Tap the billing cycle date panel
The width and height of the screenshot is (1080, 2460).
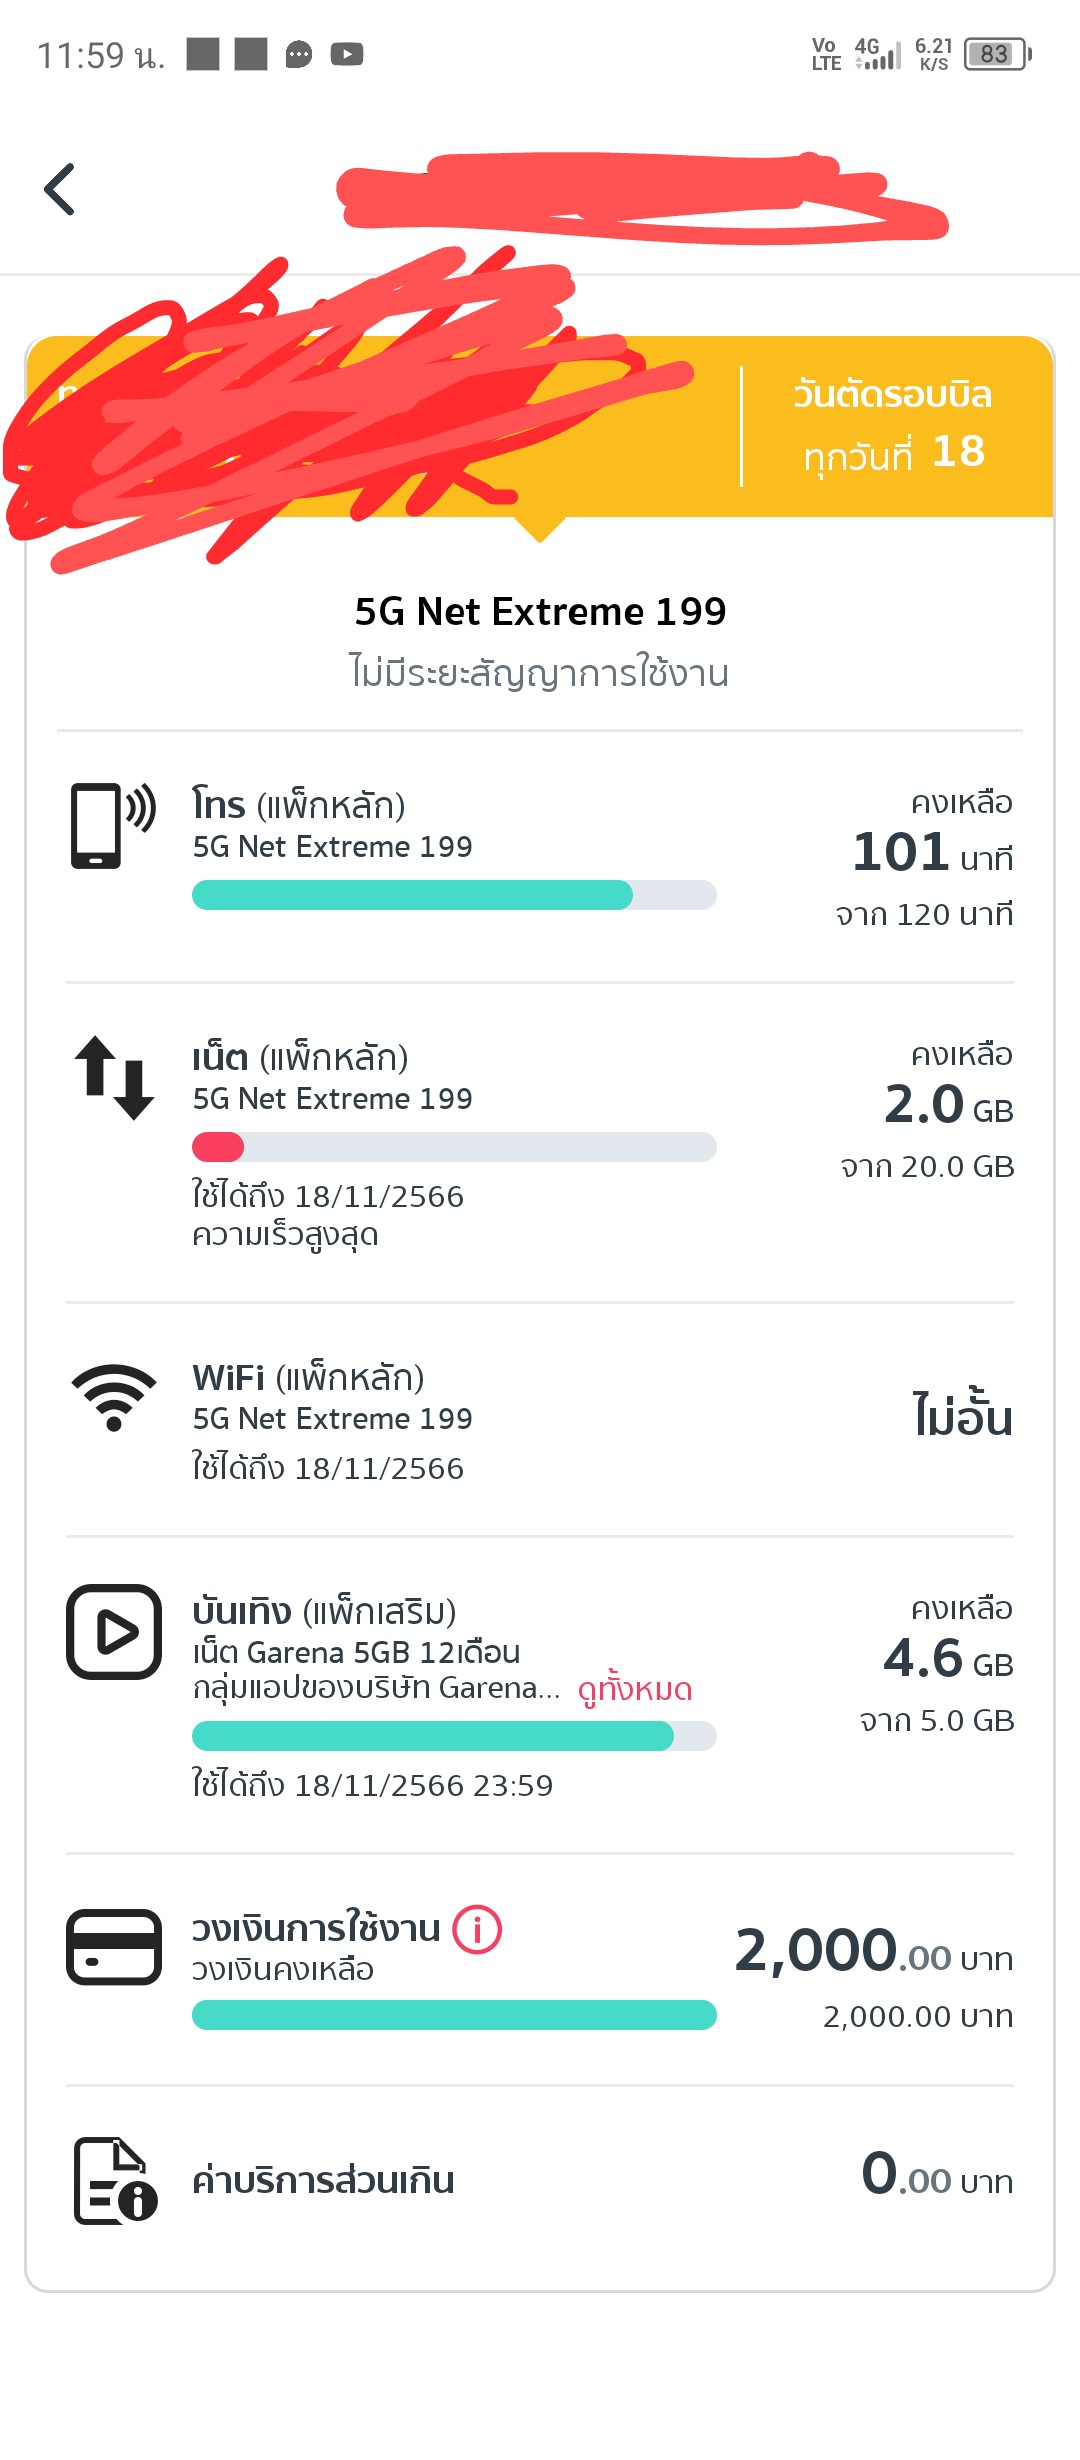[892, 425]
